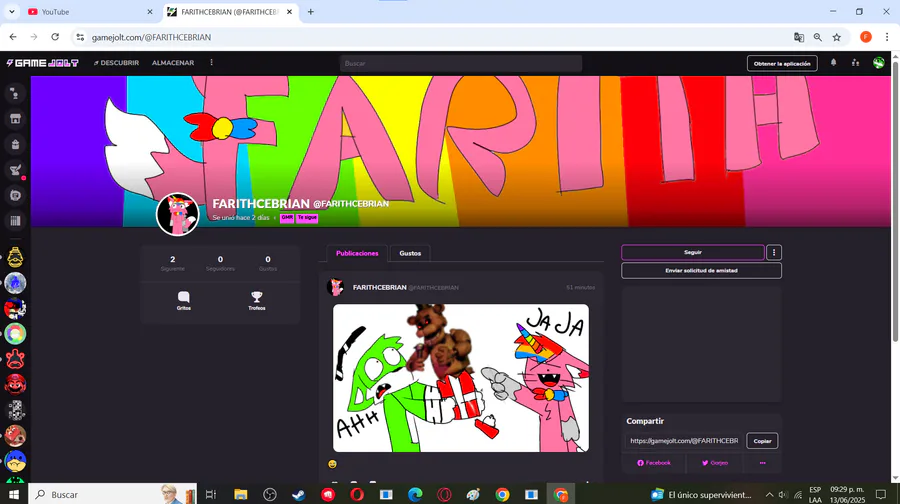Screen dimensions: 900x504
Task: Open the Chrome three-dot menu
Action: 887,37
